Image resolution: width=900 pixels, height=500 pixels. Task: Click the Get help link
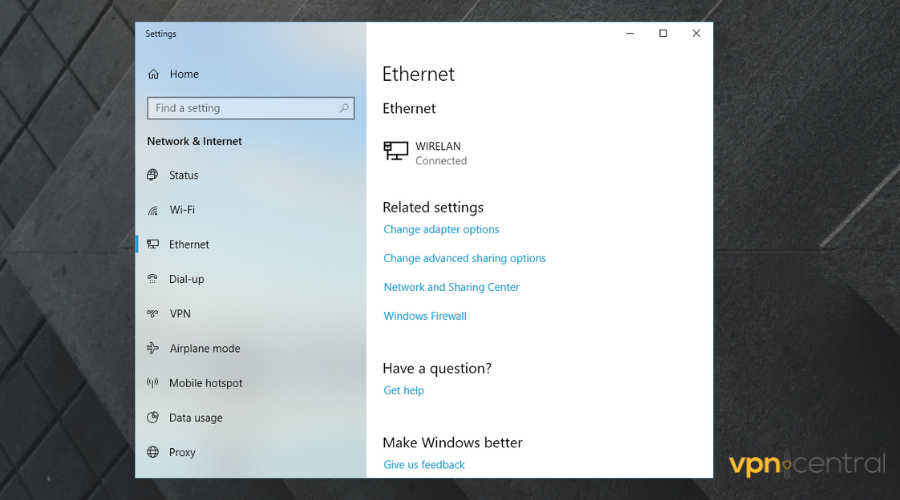pos(403,390)
